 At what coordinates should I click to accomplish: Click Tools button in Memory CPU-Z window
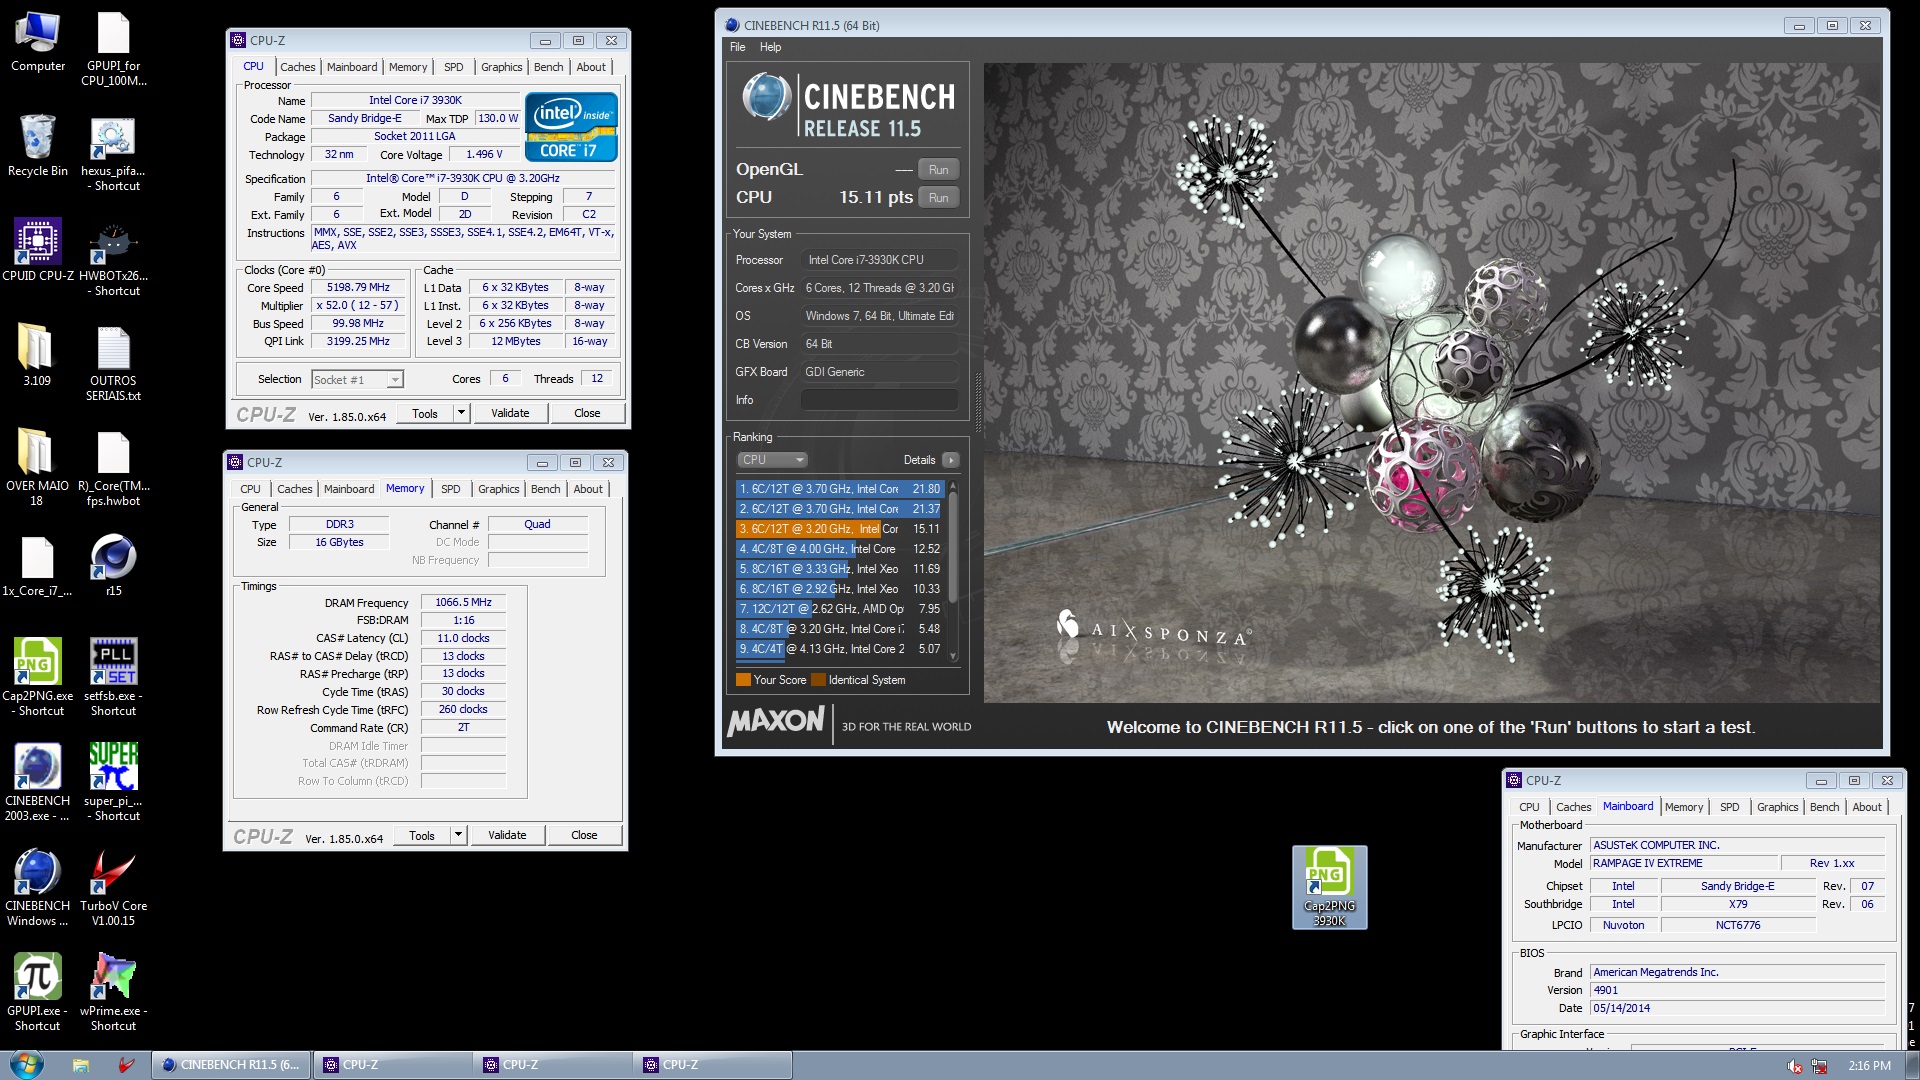click(422, 835)
